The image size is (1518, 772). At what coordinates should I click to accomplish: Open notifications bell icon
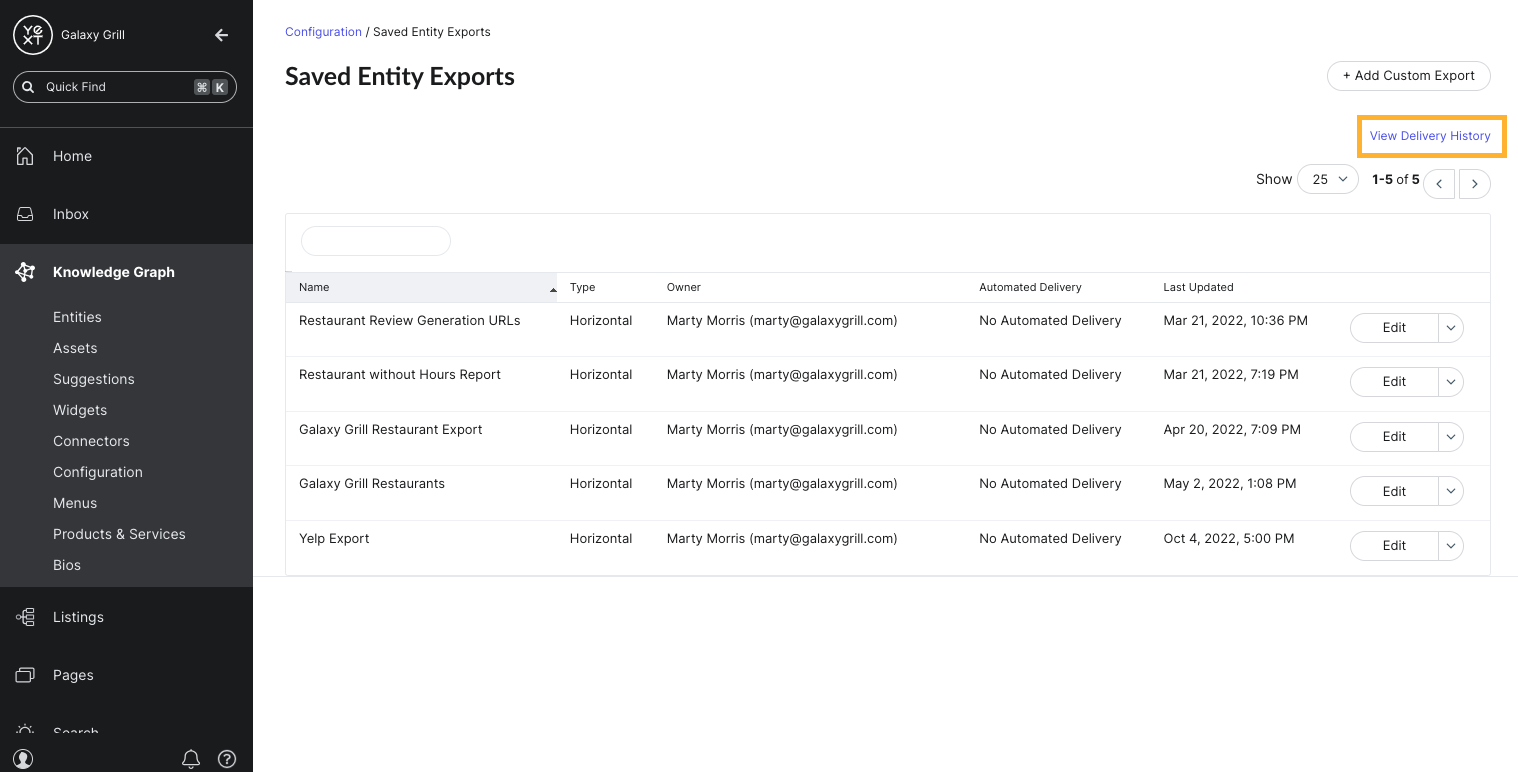(x=191, y=759)
